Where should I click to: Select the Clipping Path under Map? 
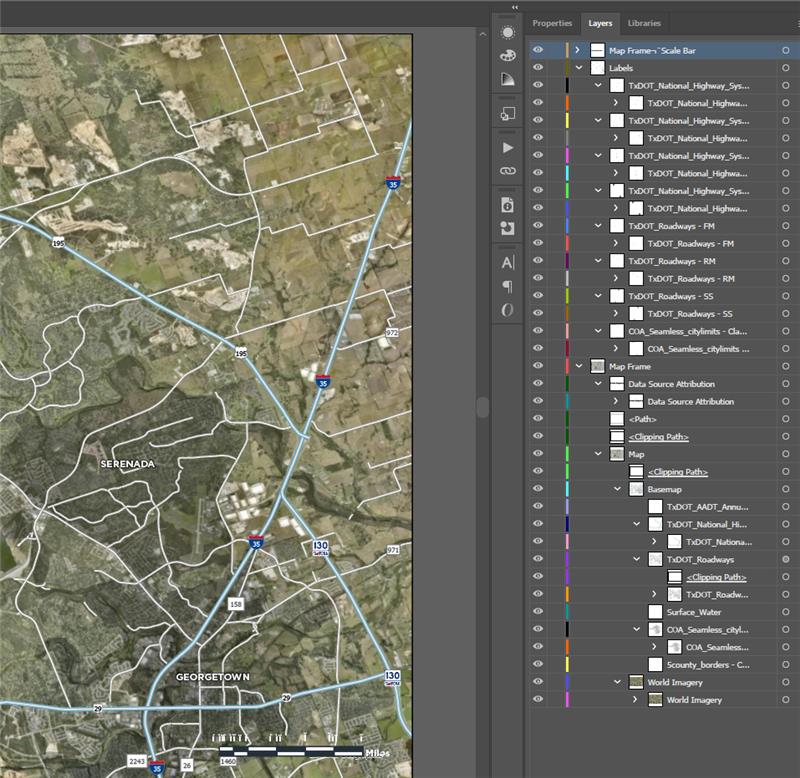(678, 472)
